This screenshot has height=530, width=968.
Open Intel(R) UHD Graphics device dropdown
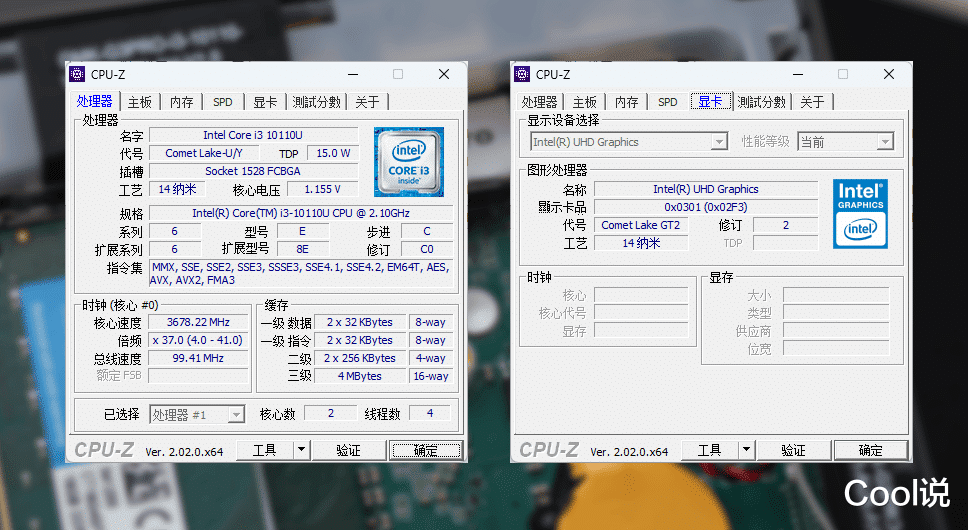[x=629, y=142]
